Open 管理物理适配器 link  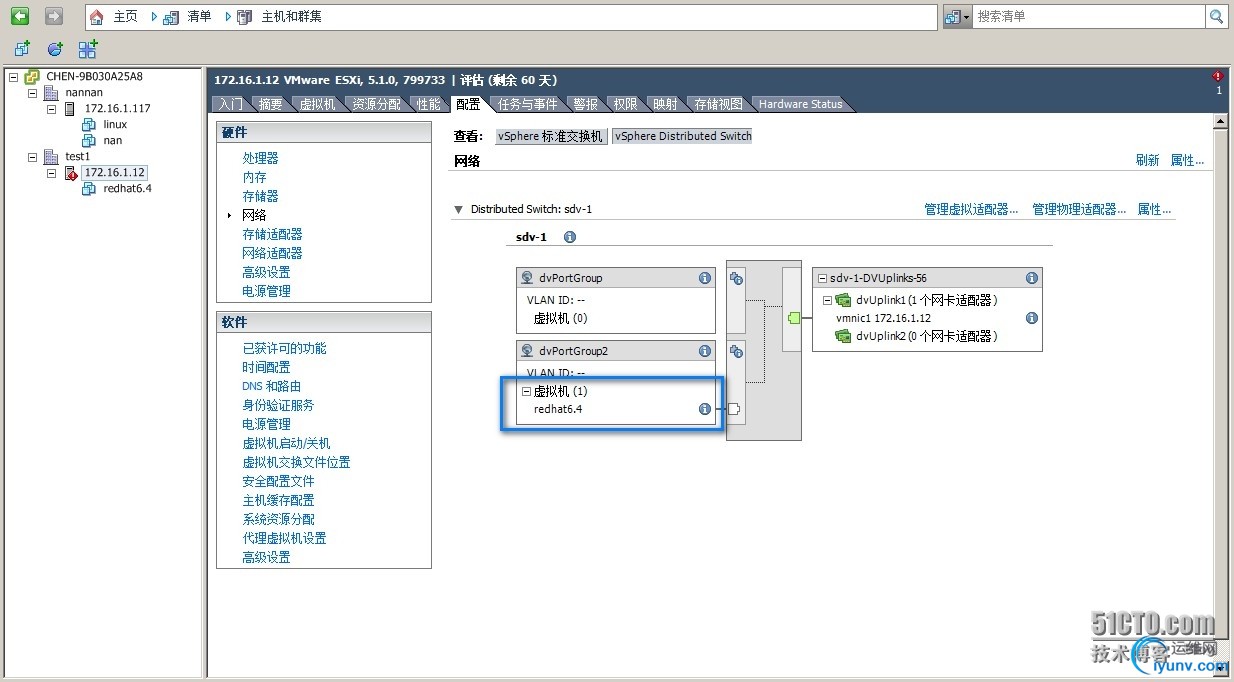pyautogui.click(x=1079, y=209)
